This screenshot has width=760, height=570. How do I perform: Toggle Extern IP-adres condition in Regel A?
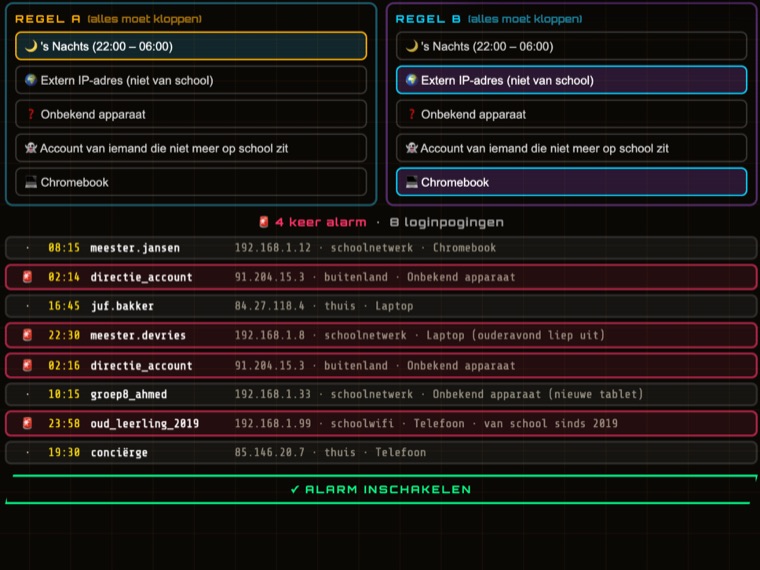click(190, 80)
